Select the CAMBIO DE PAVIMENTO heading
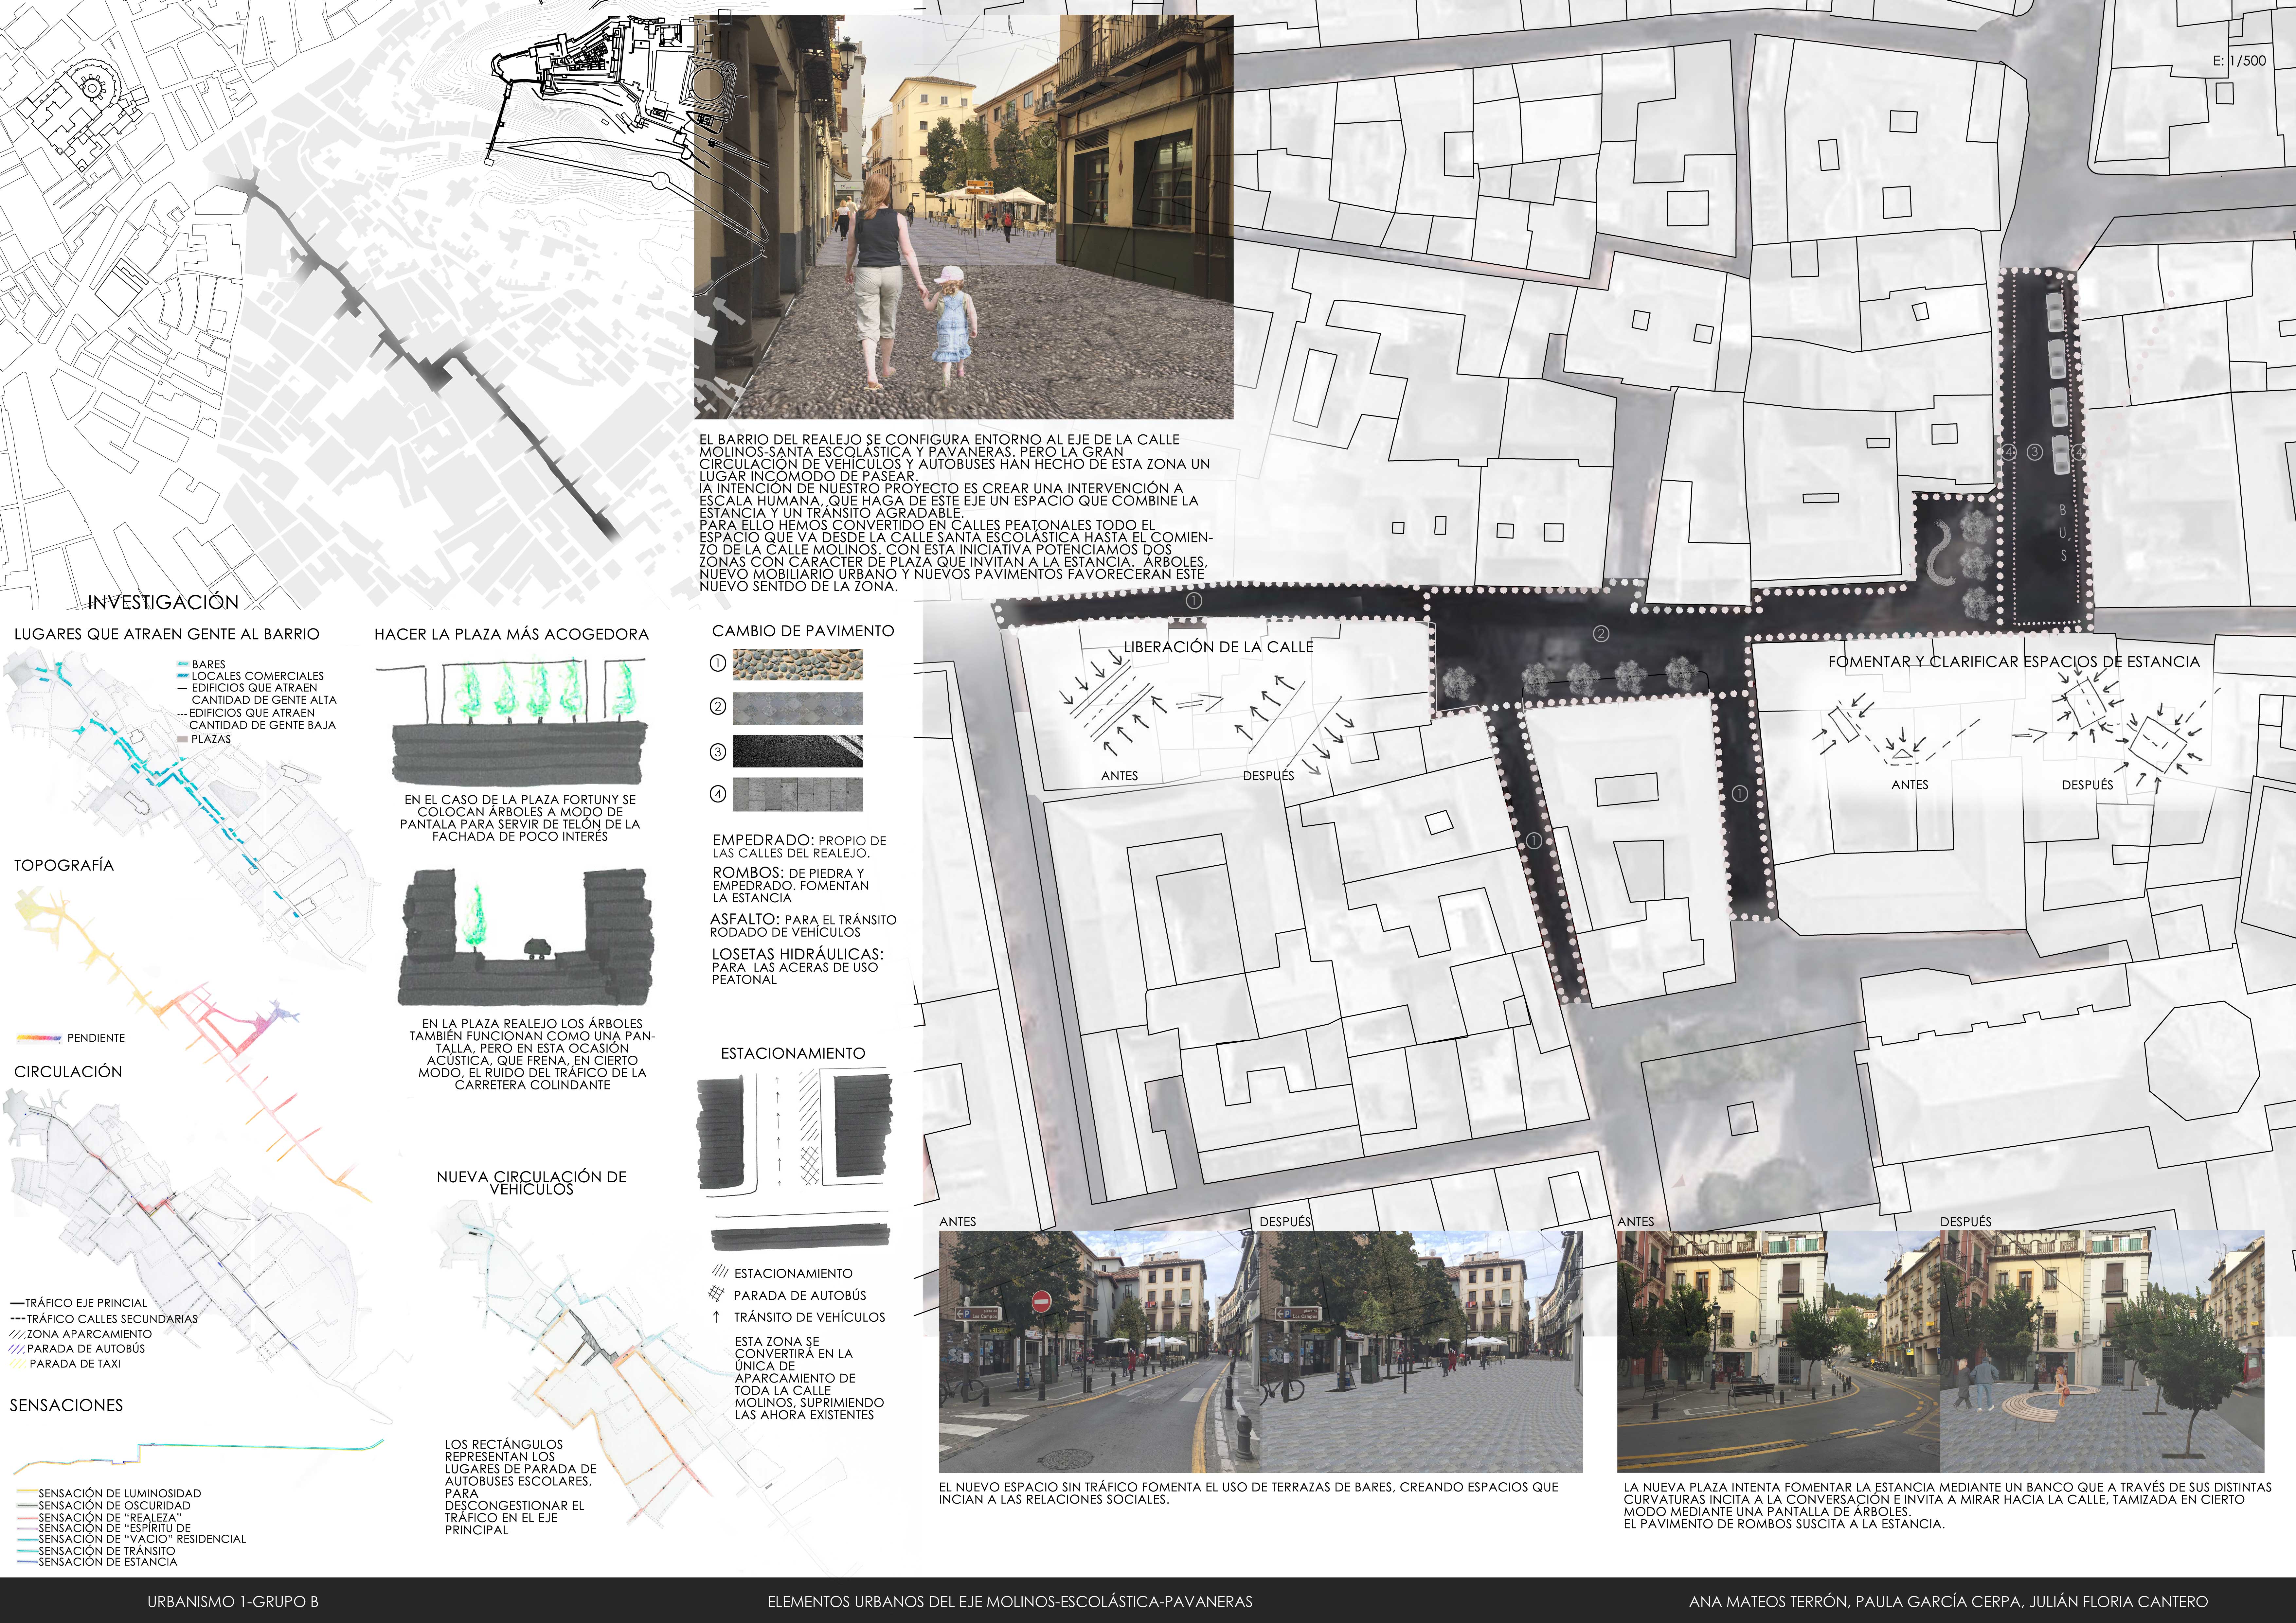Viewport: 2296px width, 1623px height. click(x=803, y=631)
